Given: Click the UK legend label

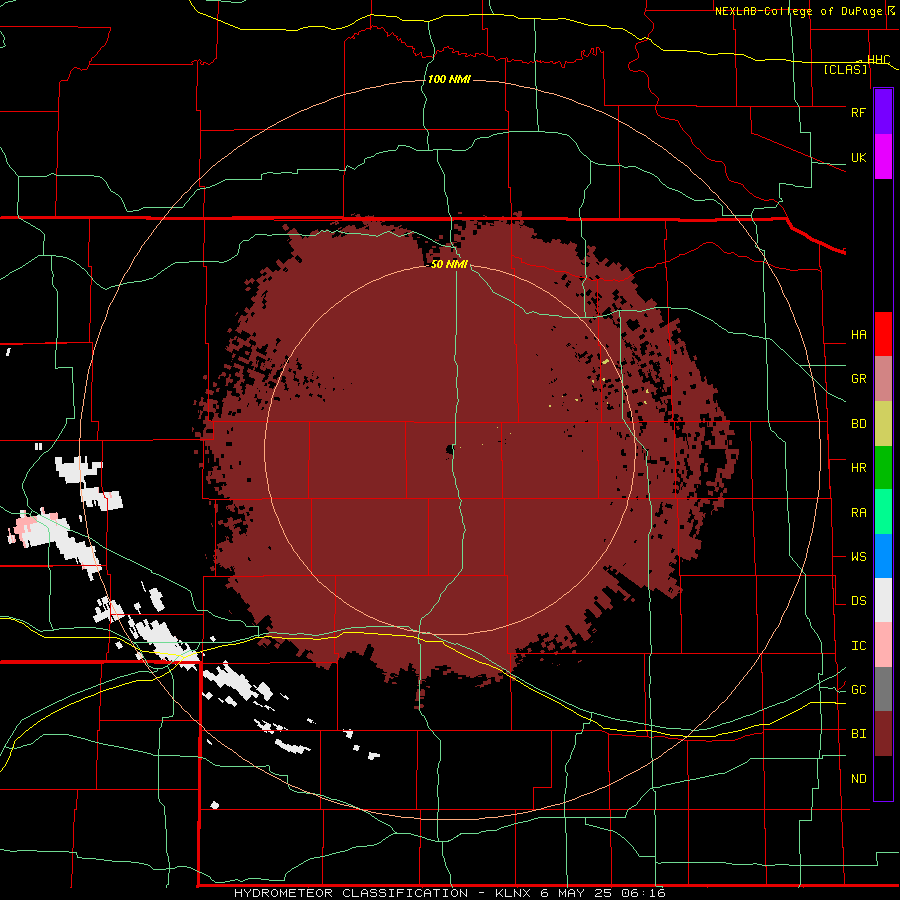Looking at the screenshot, I should tap(858, 157).
